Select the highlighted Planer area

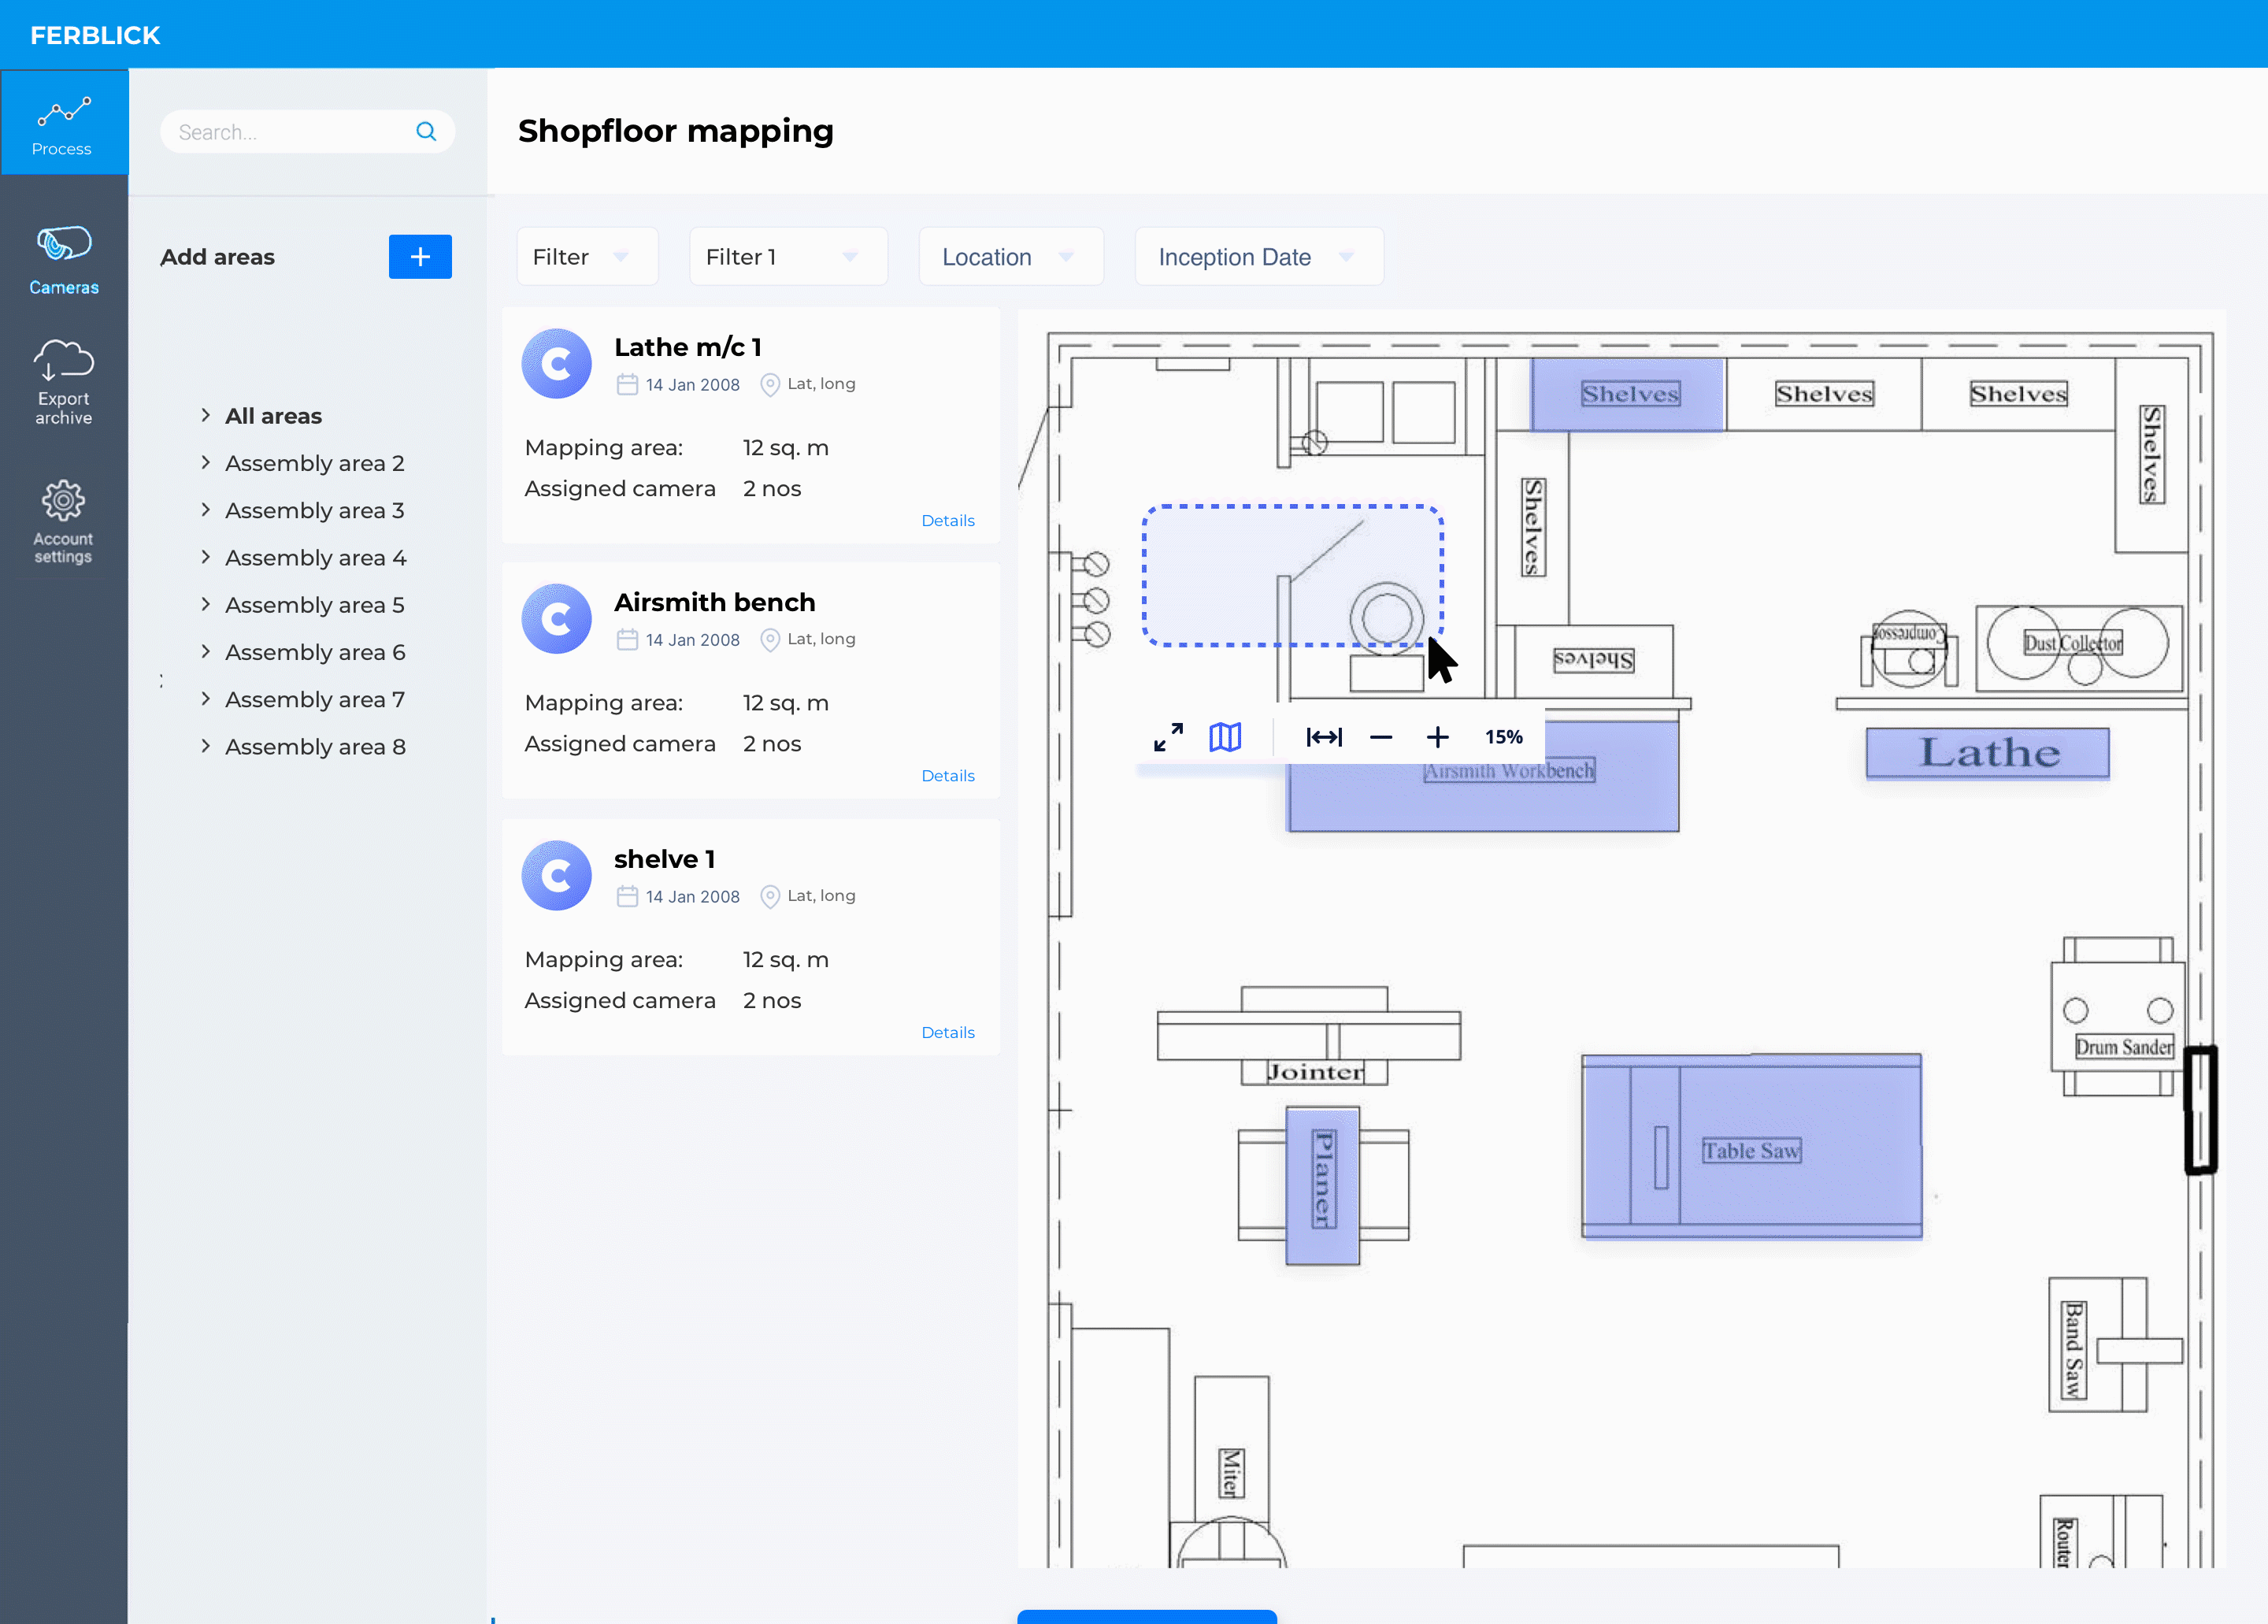coord(1322,1185)
